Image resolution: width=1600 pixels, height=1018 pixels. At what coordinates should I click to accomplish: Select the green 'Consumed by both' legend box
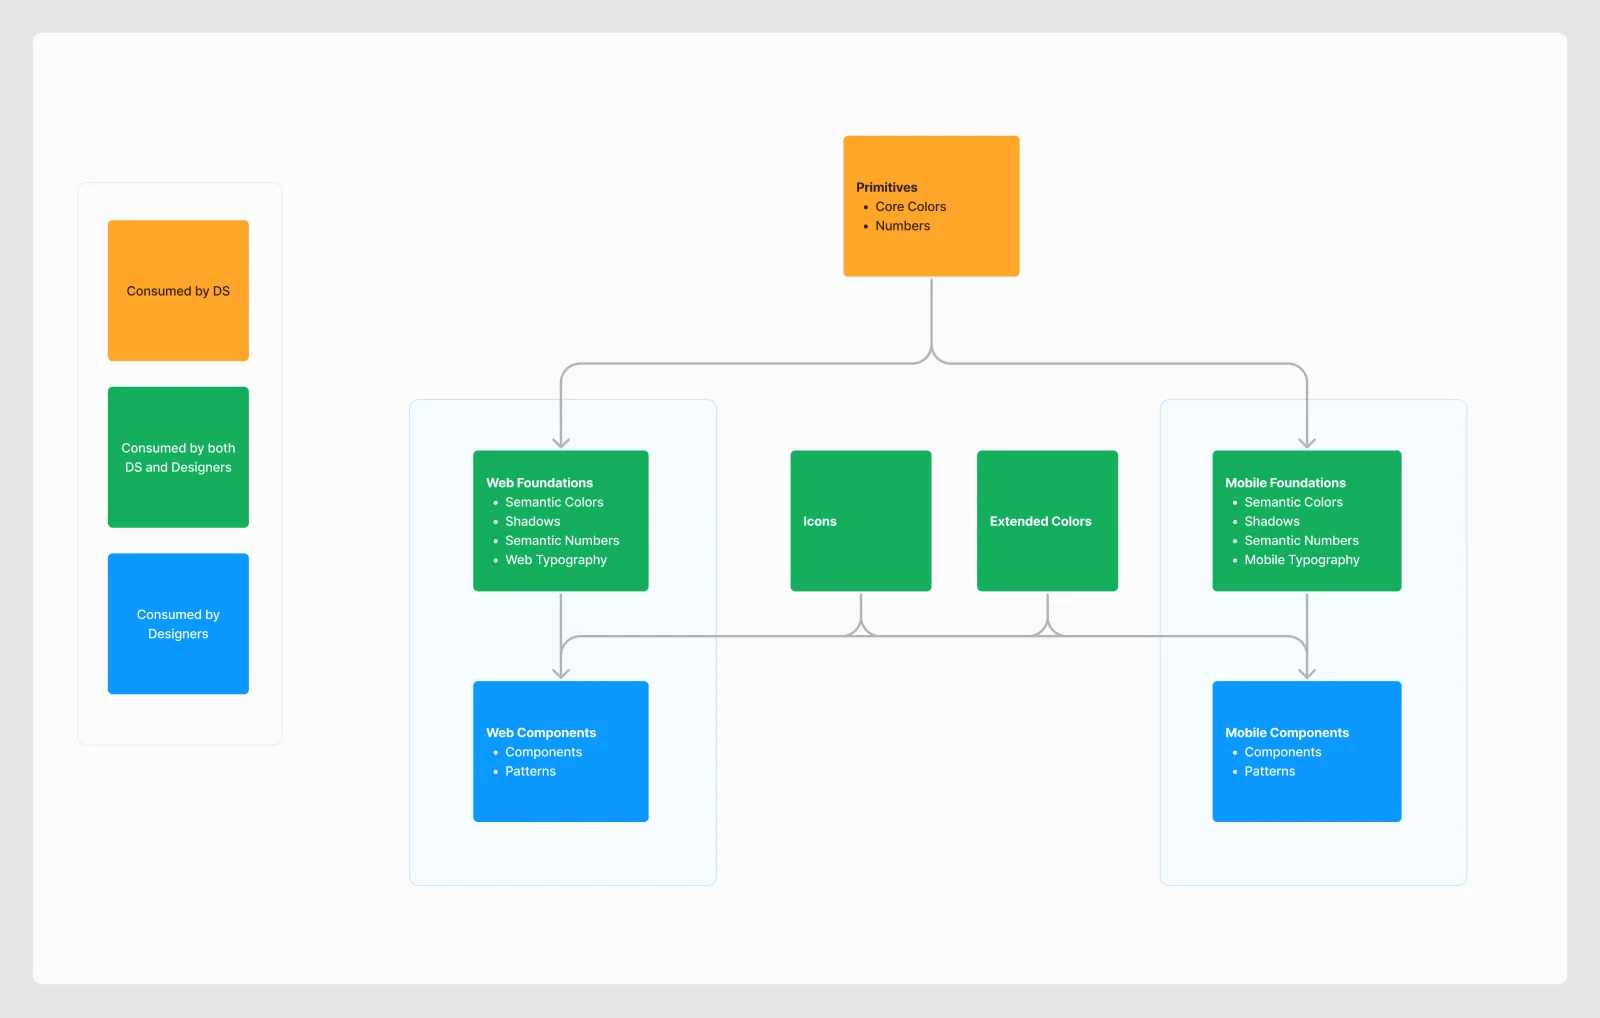point(178,457)
